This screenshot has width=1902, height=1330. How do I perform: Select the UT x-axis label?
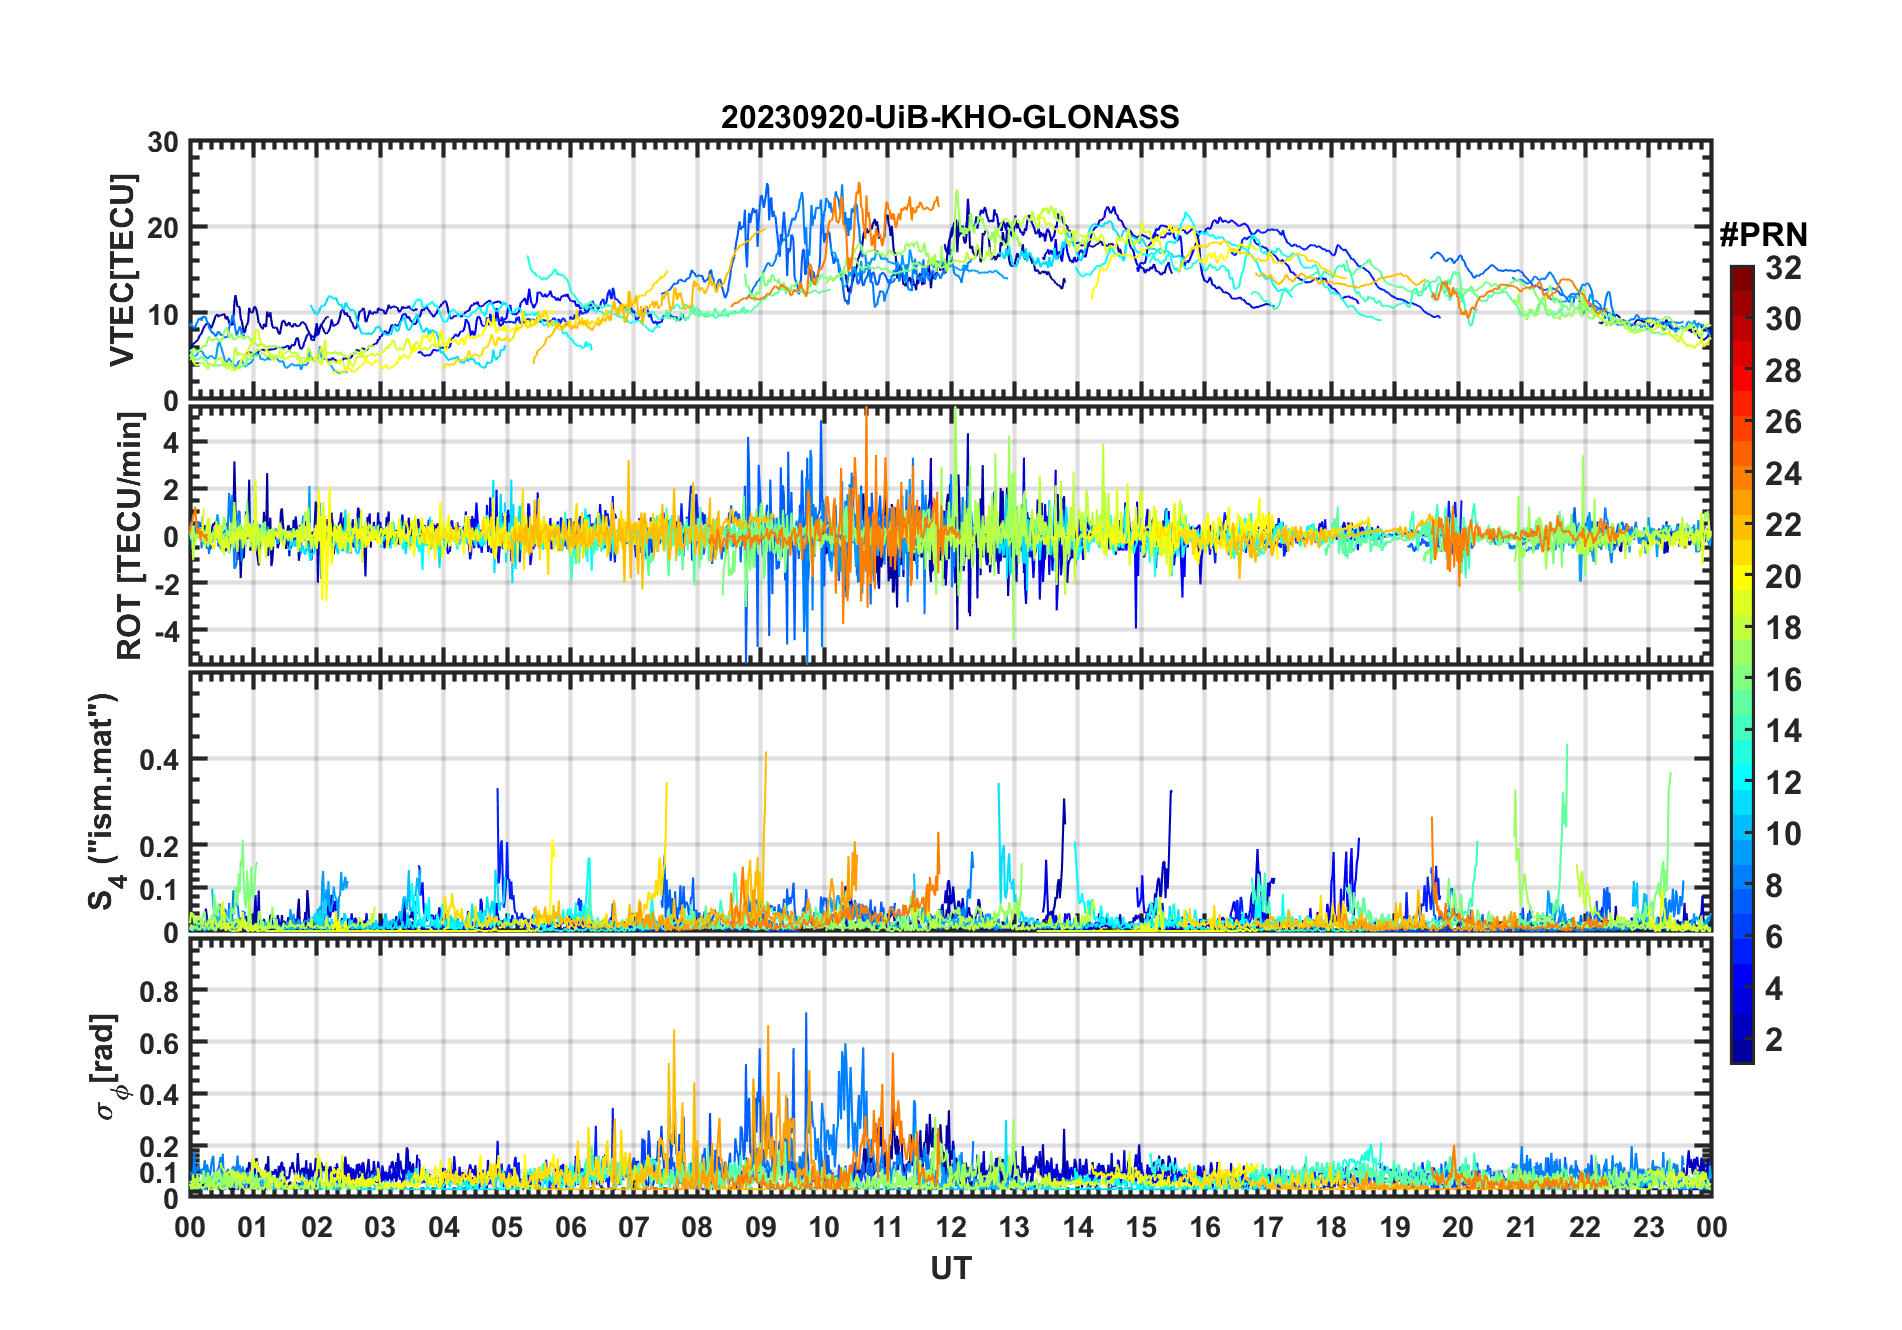coord(950,1268)
